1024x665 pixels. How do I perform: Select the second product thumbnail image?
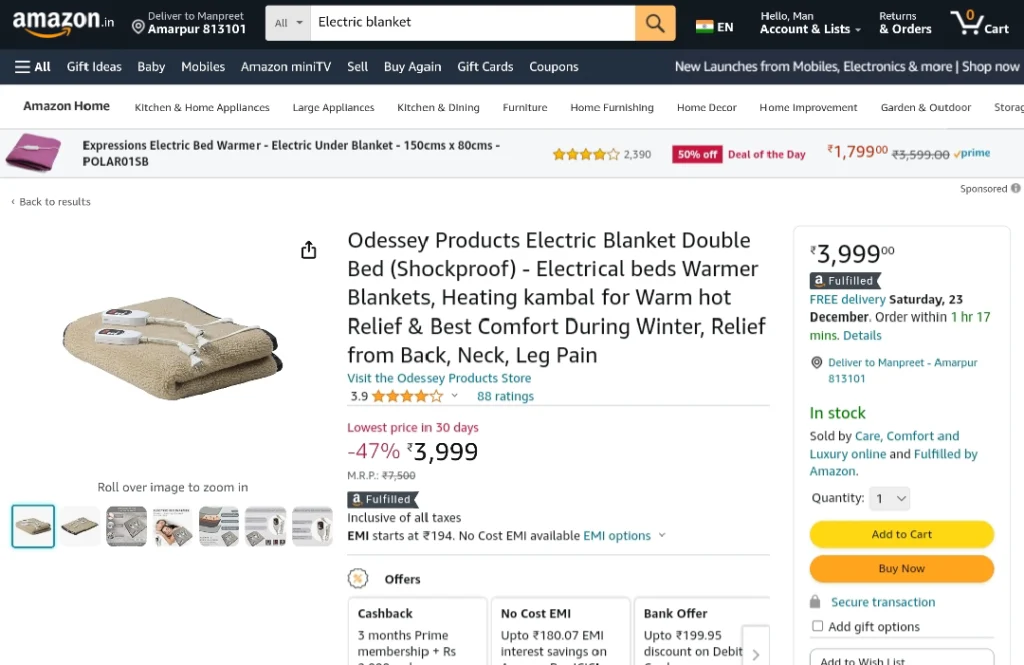(80, 526)
